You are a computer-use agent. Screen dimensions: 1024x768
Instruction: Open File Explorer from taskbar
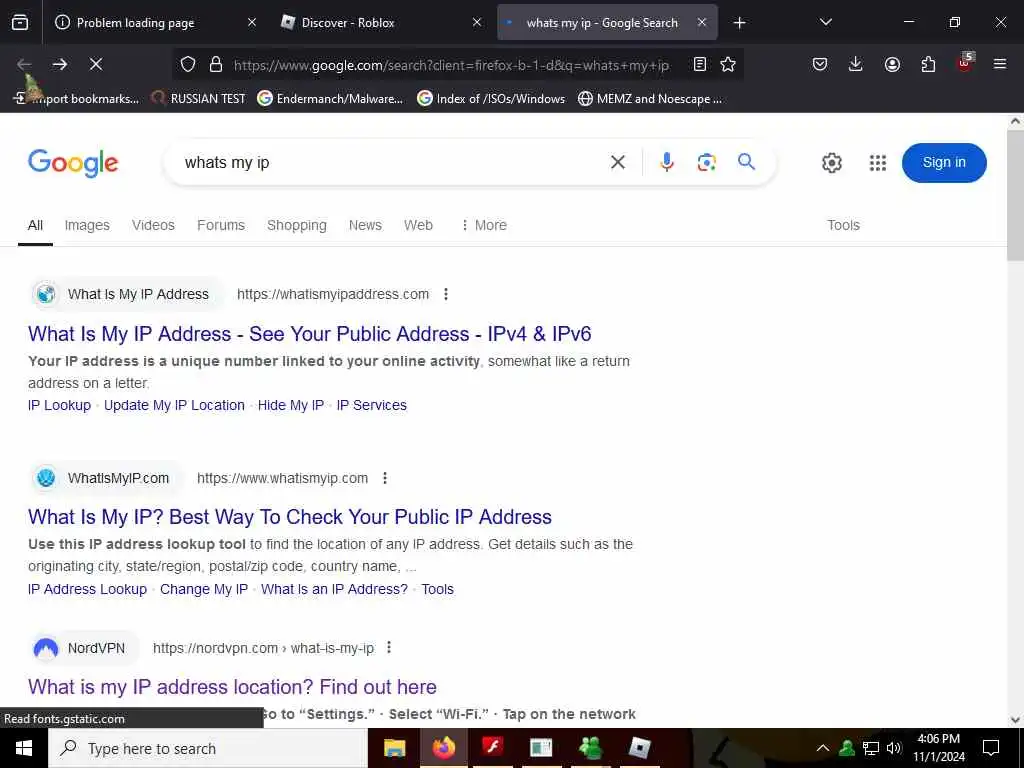point(394,748)
